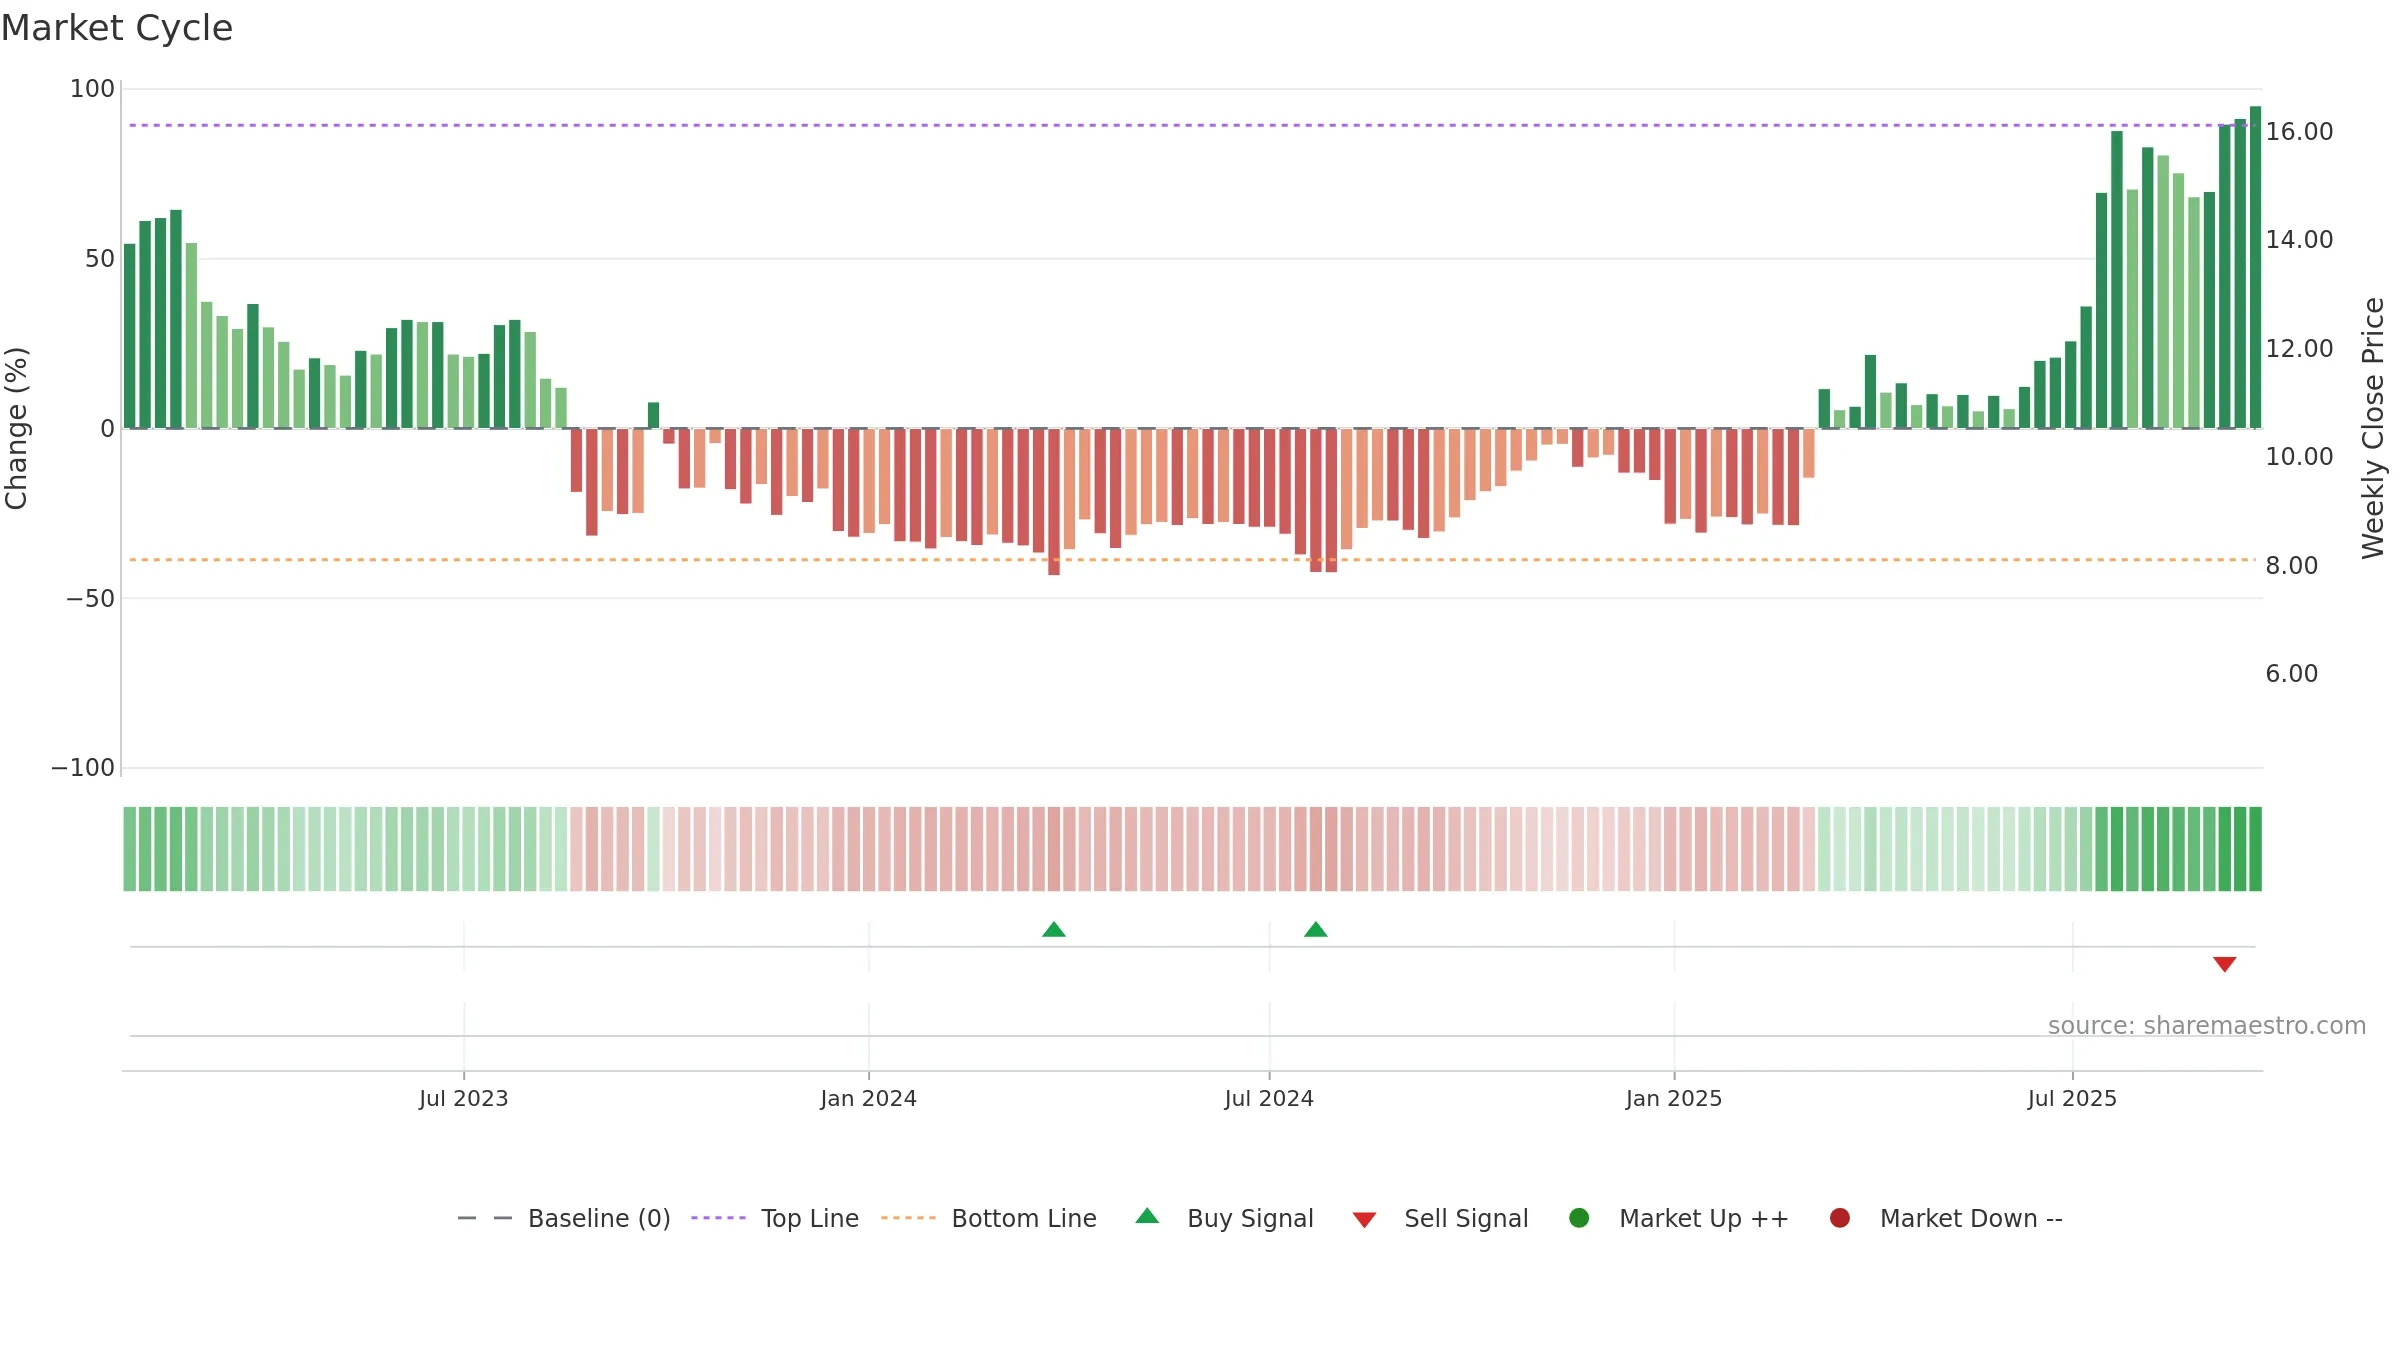Click the −100 tick on the left axis
Screen dimensions: 2400x1350
tap(83, 768)
